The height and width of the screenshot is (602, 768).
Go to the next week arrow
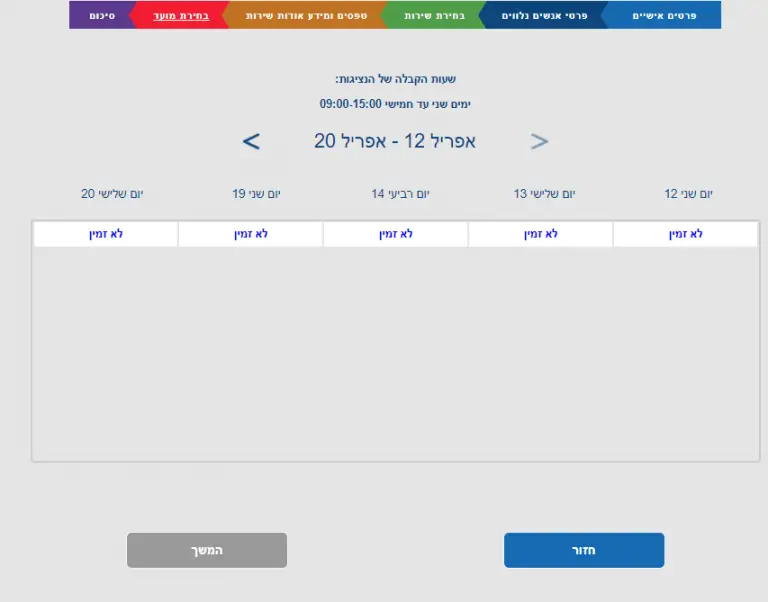click(251, 142)
